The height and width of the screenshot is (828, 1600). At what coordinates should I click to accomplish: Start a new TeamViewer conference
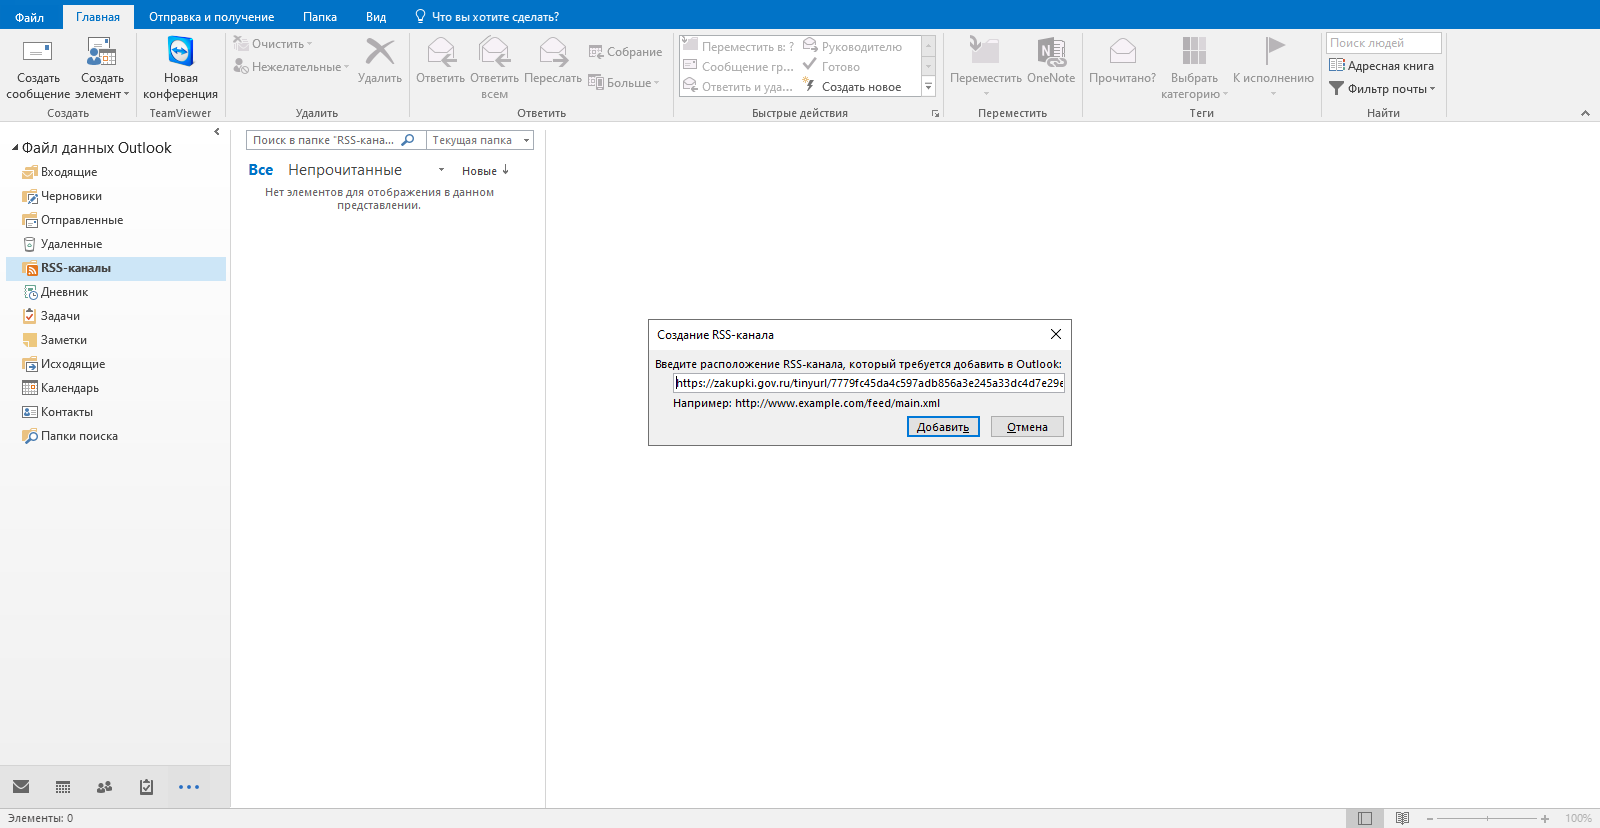[180, 68]
